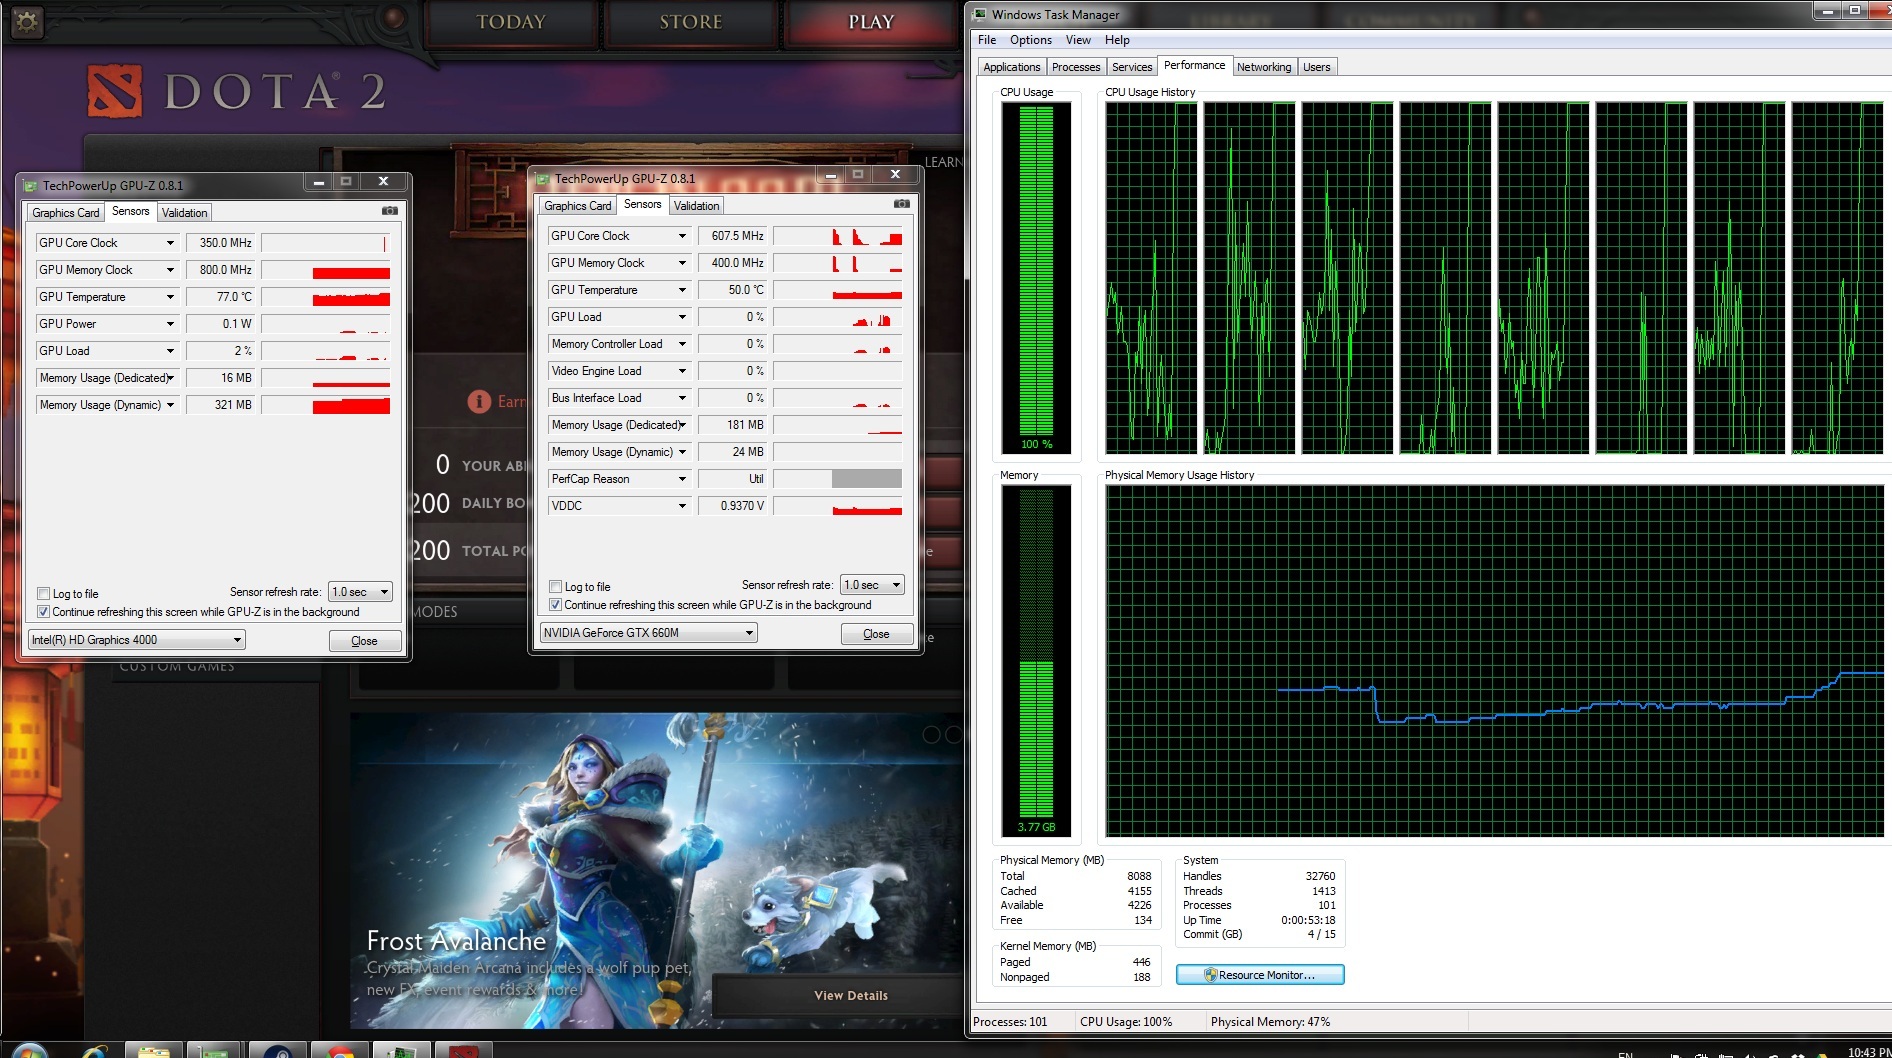The image size is (1892, 1058).
Task: Expand Intel GPU Temperature sensor dropdown
Action: pos(170,297)
